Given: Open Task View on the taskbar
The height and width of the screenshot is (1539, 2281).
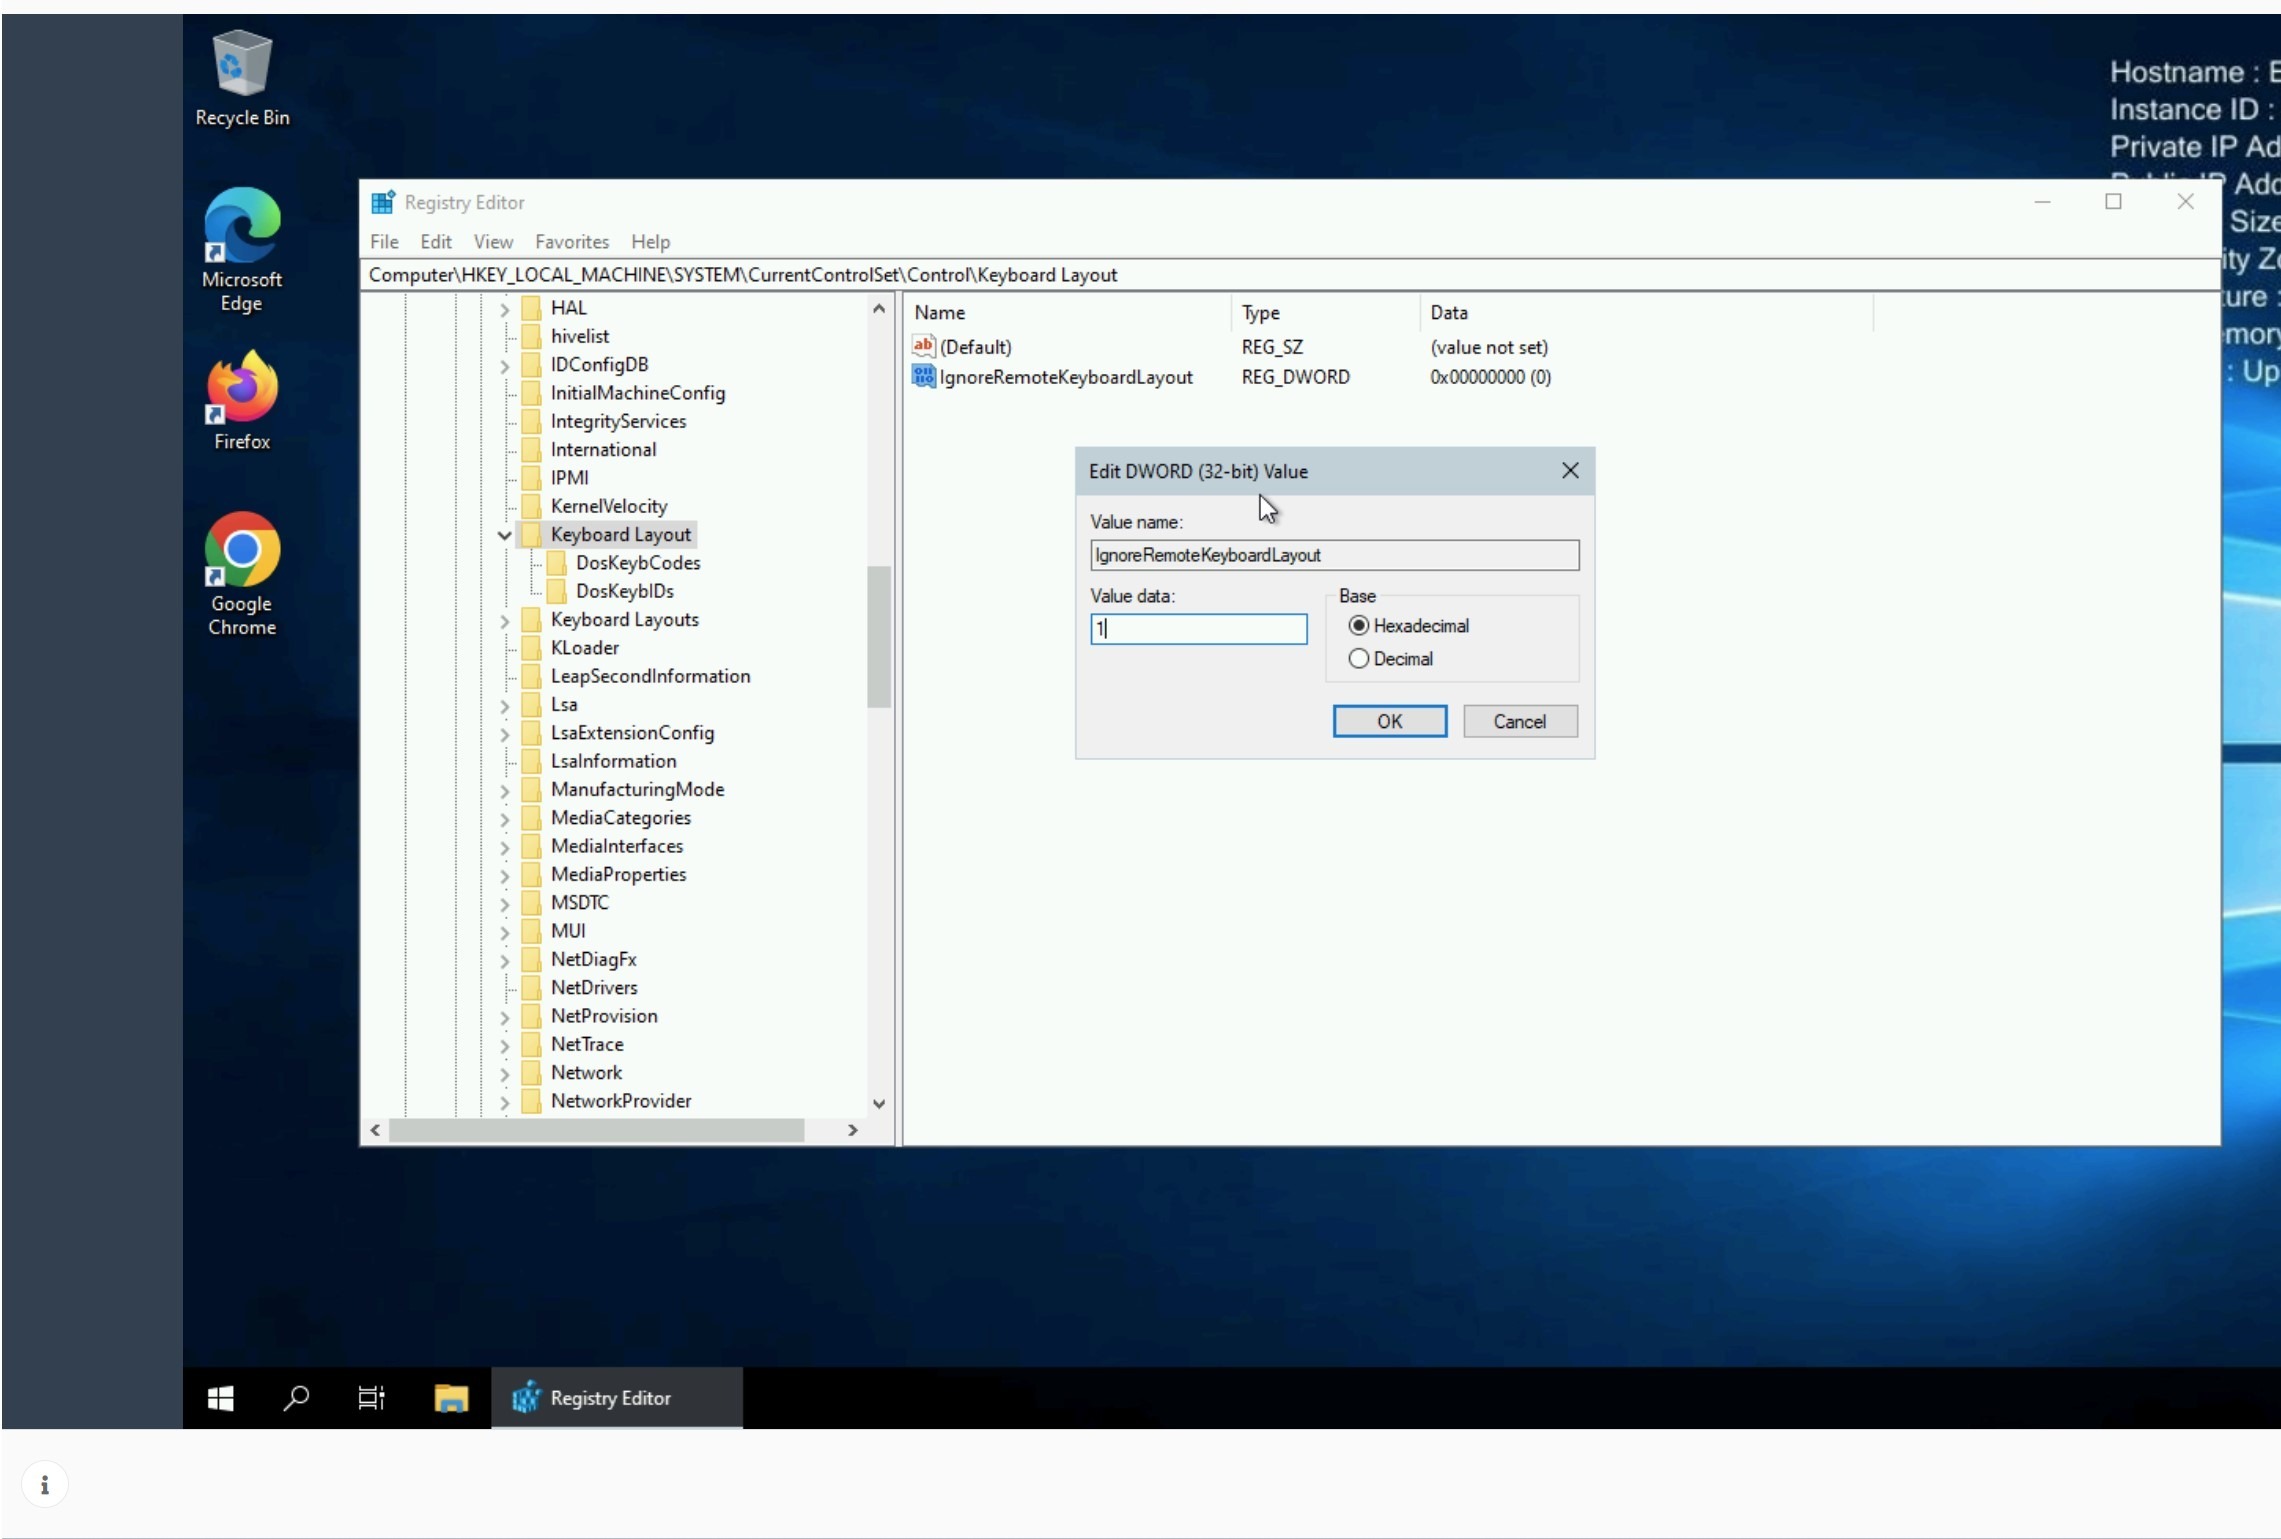Looking at the screenshot, I should (x=371, y=1397).
